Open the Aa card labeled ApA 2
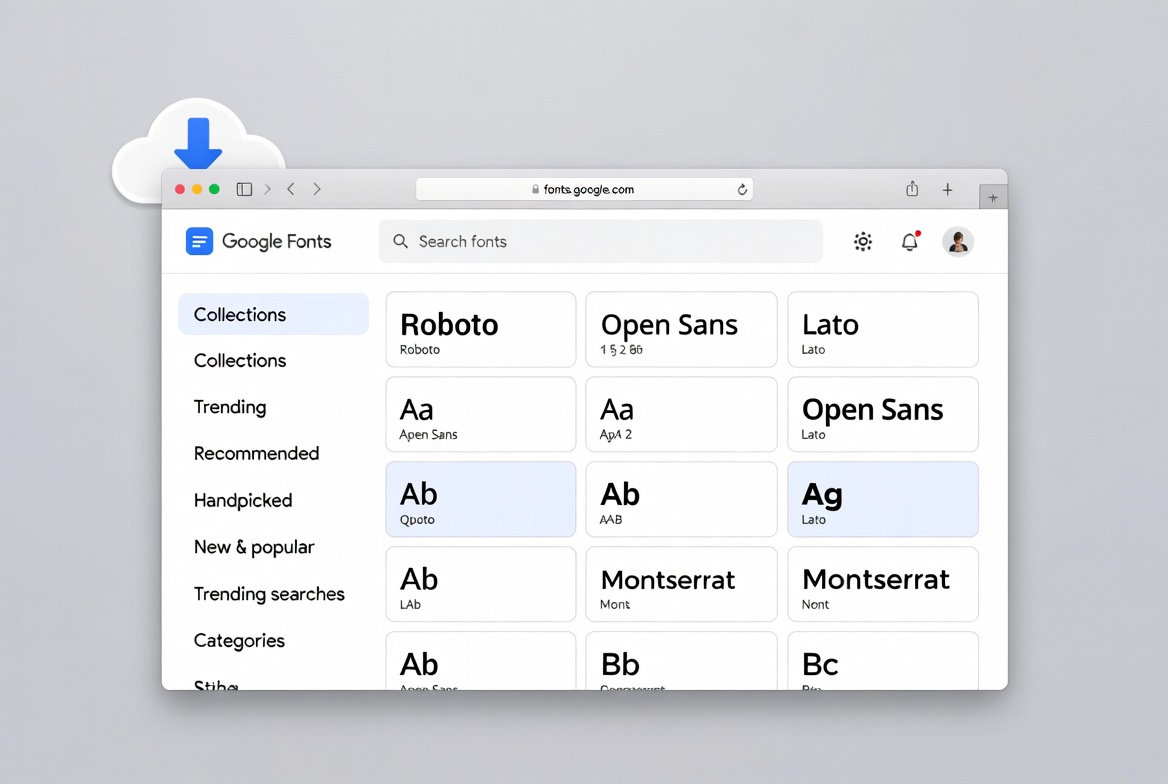The image size is (1168, 784). (x=681, y=414)
